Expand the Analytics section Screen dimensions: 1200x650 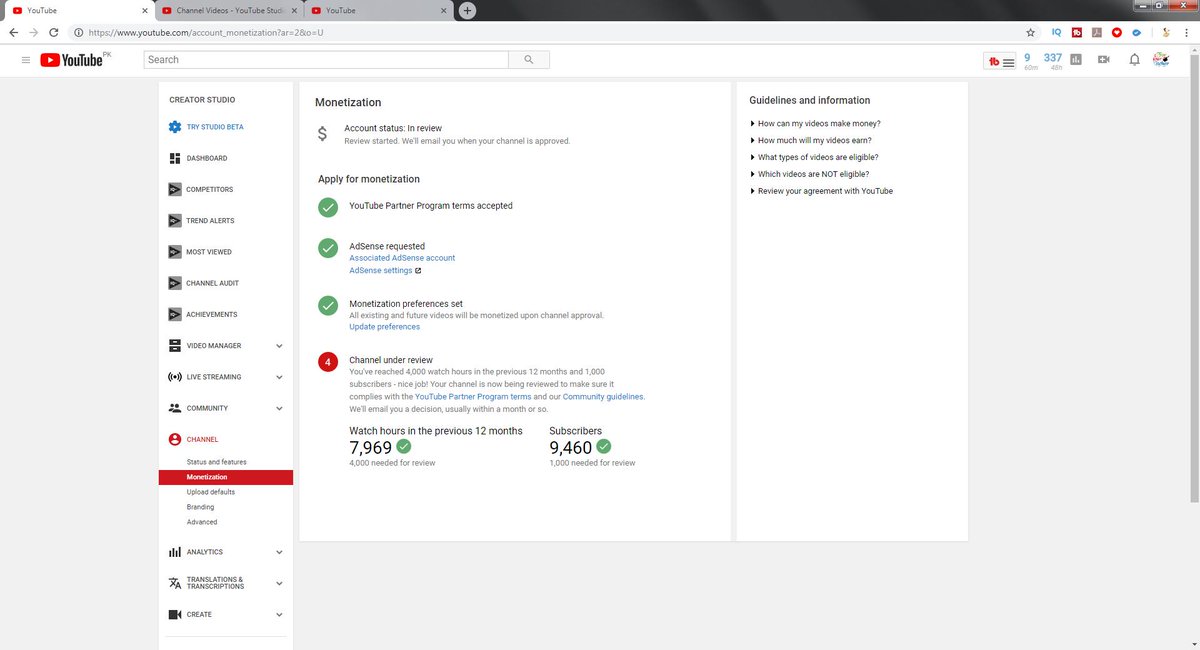tap(279, 552)
